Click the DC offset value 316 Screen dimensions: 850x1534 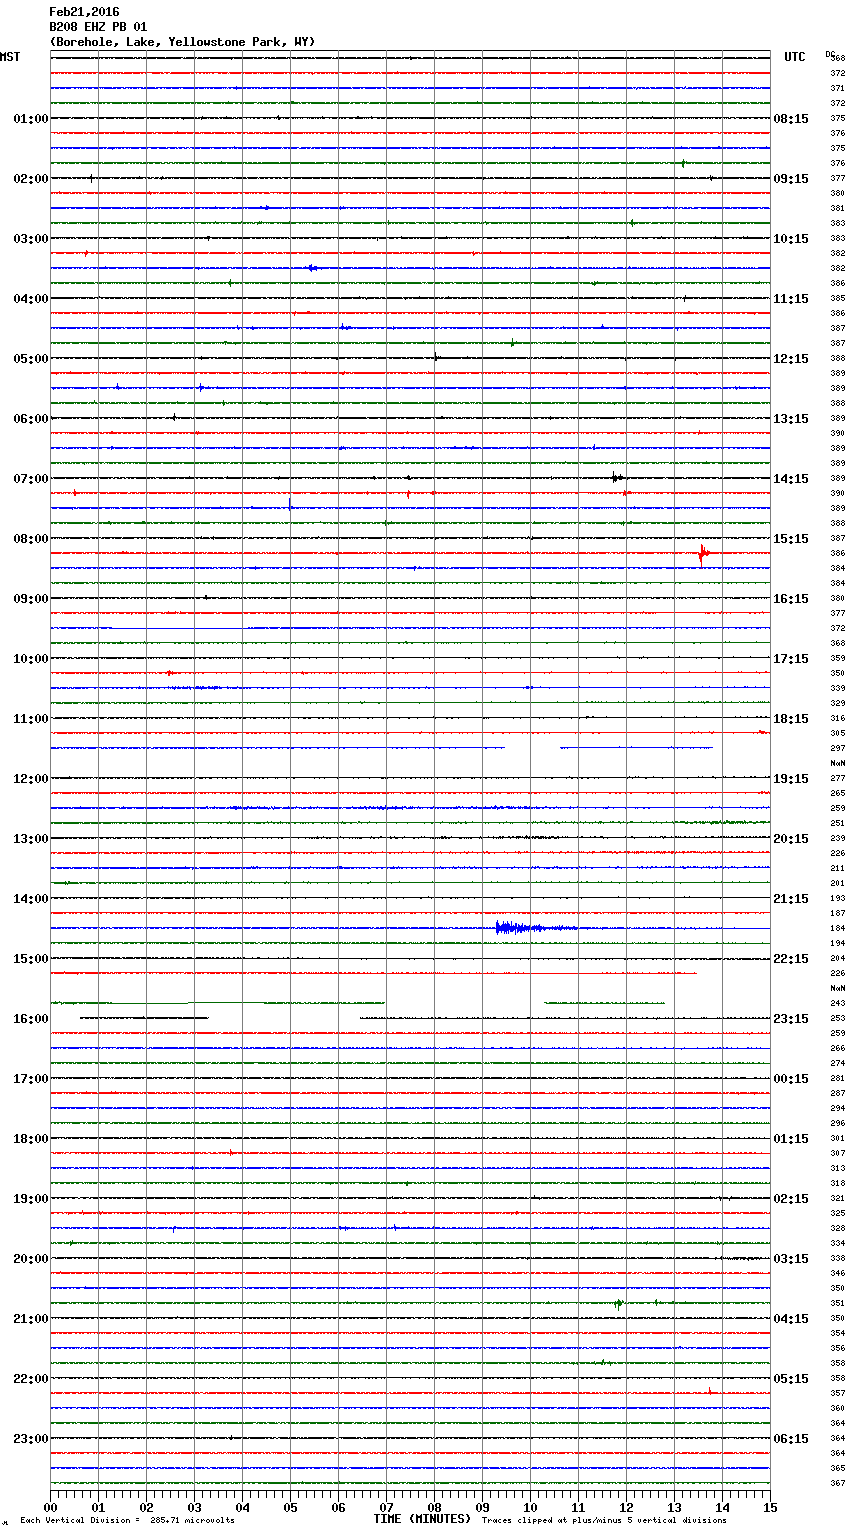[x=838, y=719]
